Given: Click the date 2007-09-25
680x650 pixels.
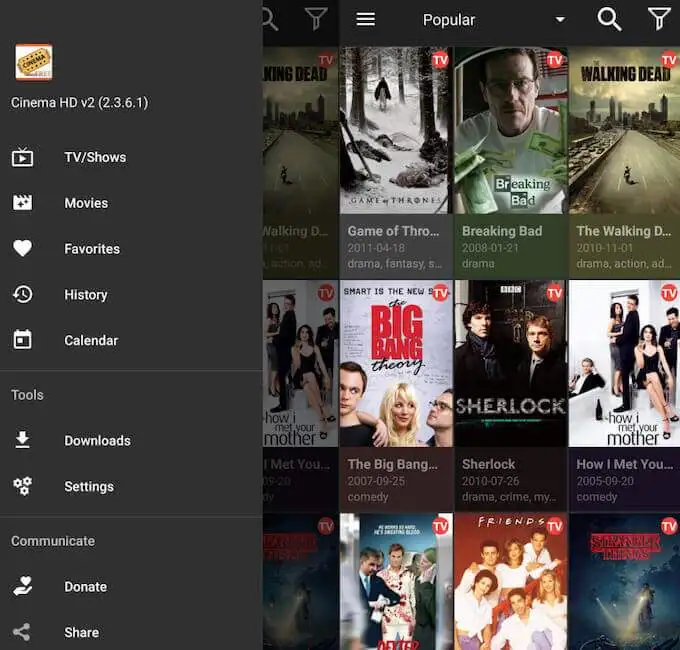Looking at the screenshot, I should click(x=376, y=481).
